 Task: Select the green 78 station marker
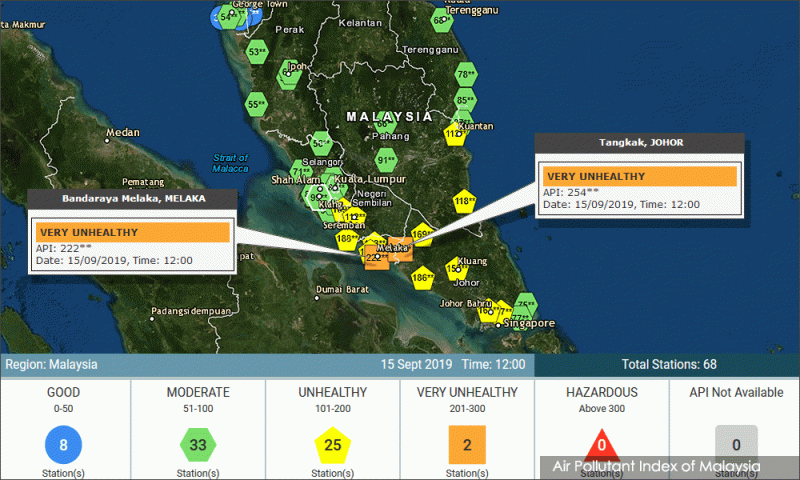465,75
